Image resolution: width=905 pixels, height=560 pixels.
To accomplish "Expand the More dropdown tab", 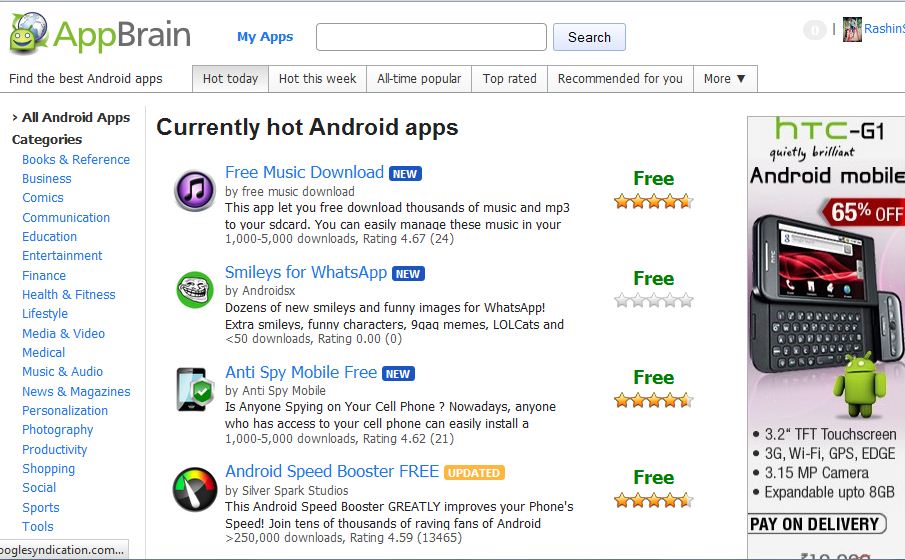I will pyautogui.click(x=724, y=79).
